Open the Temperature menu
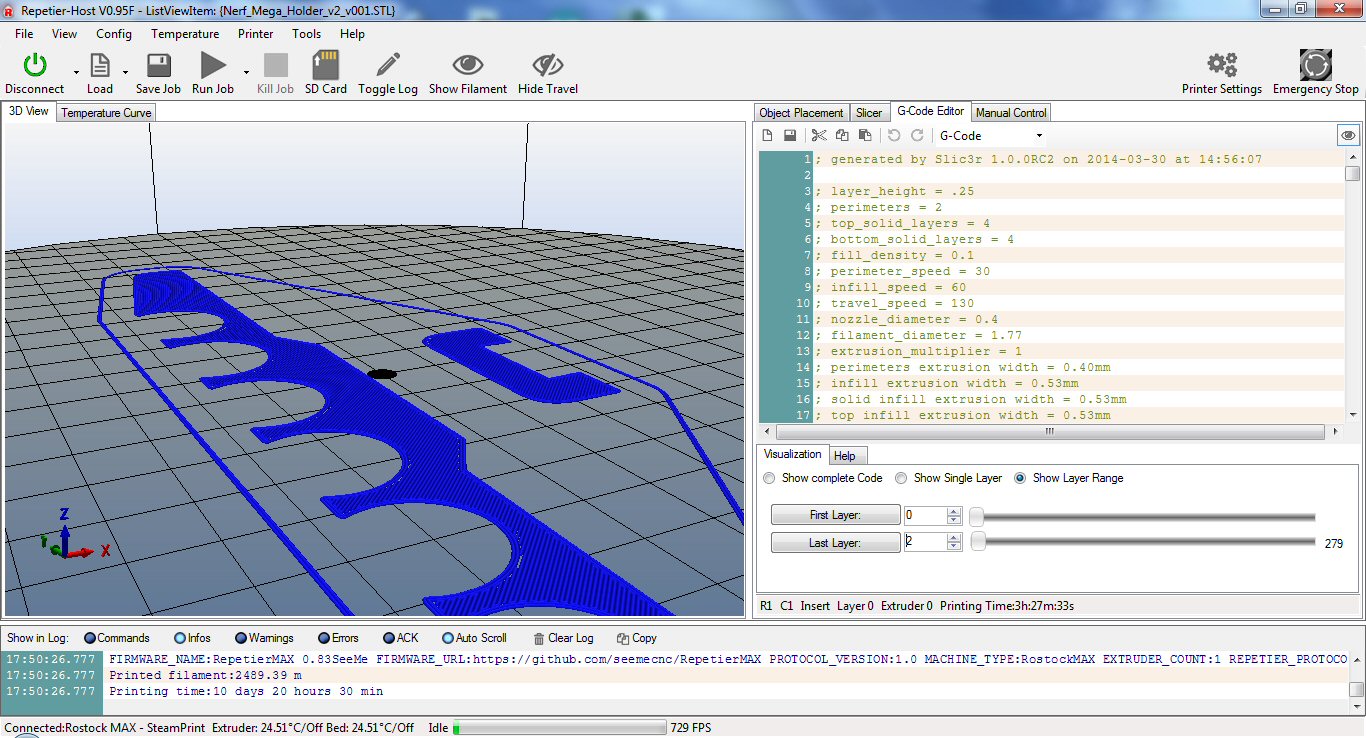 pos(185,33)
